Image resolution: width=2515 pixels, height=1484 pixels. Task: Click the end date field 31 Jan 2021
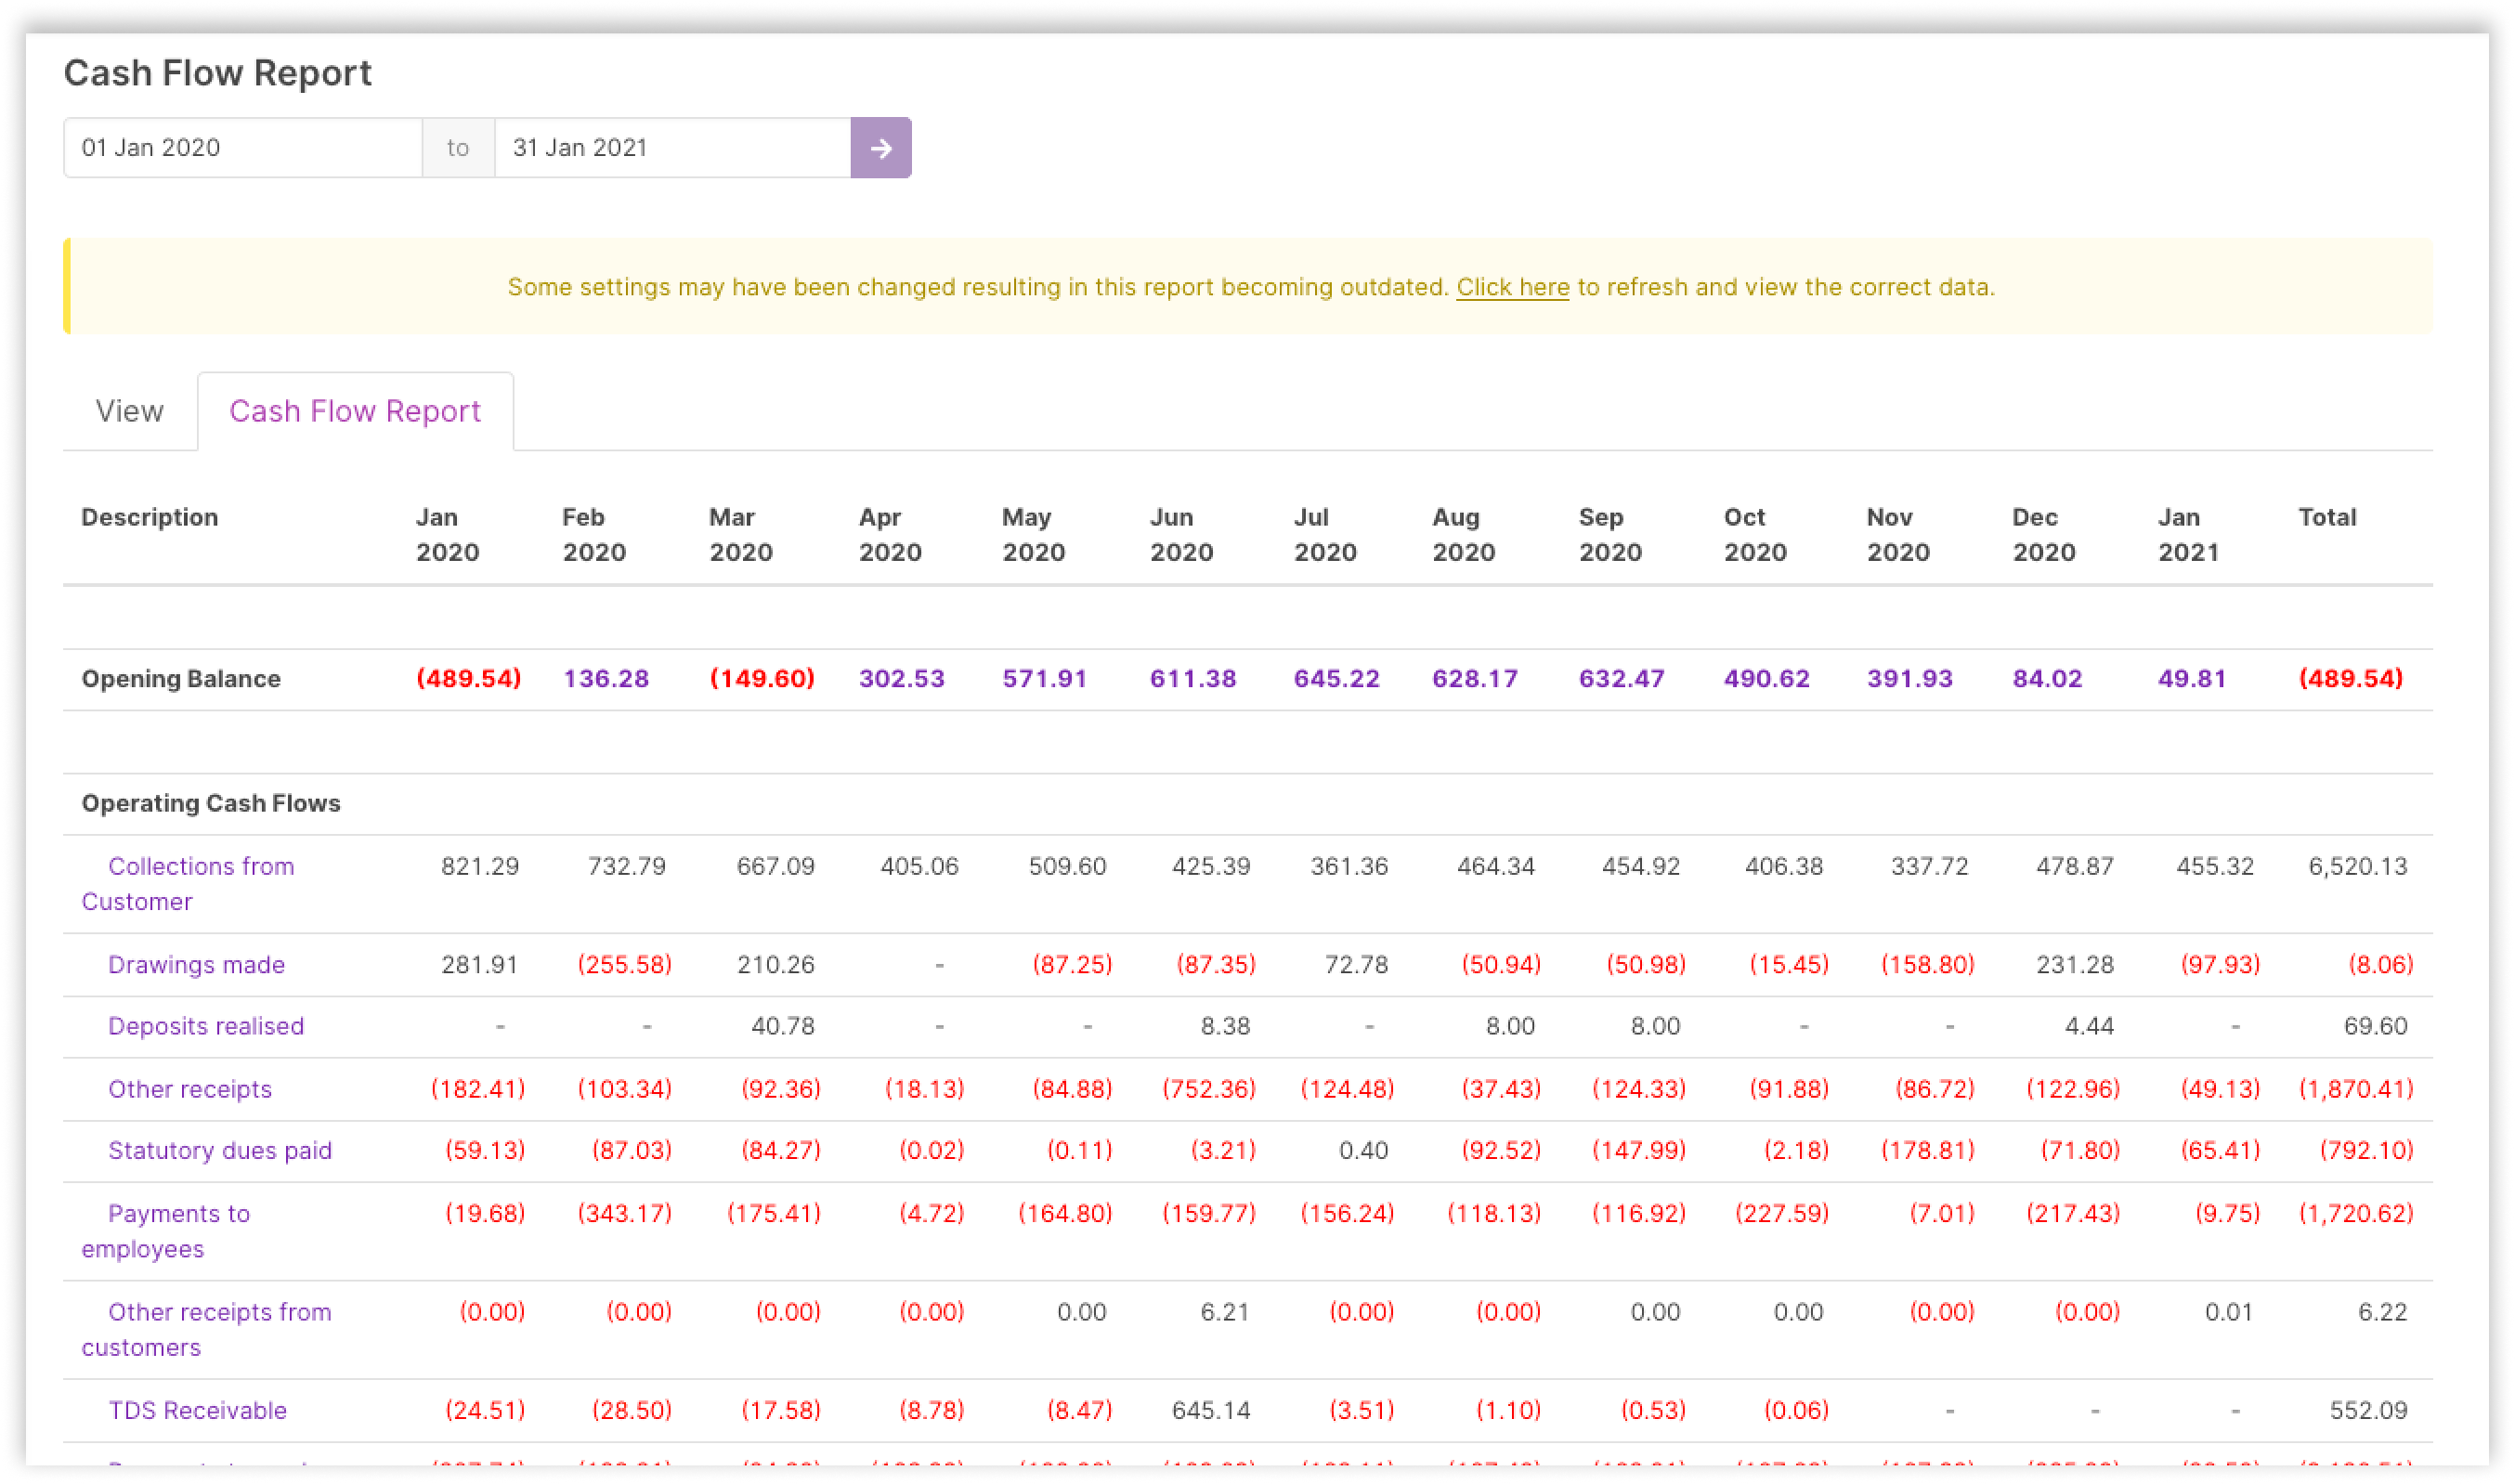tap(672, 148)
